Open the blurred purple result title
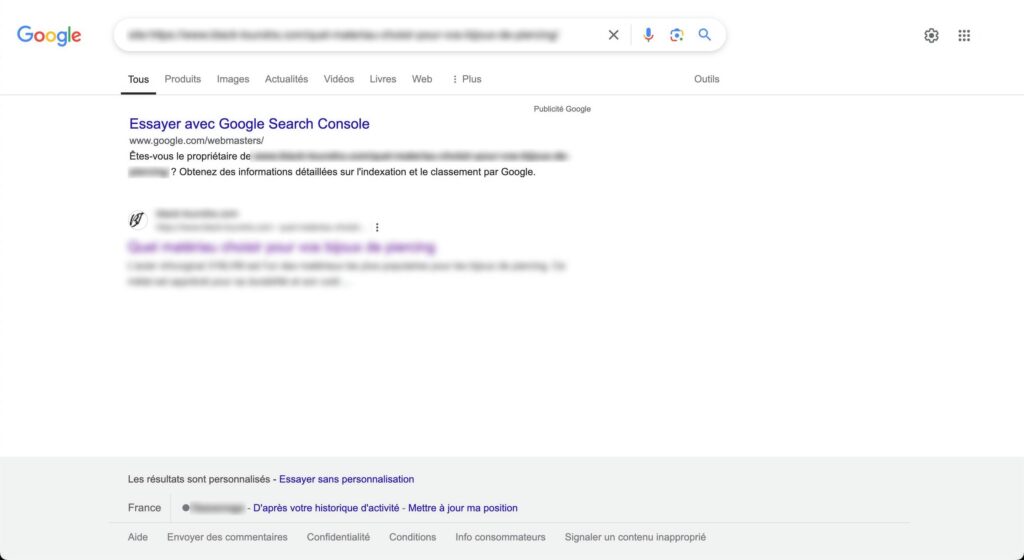The width and height of the screenshot is (1024, 560). pos(281,247)
